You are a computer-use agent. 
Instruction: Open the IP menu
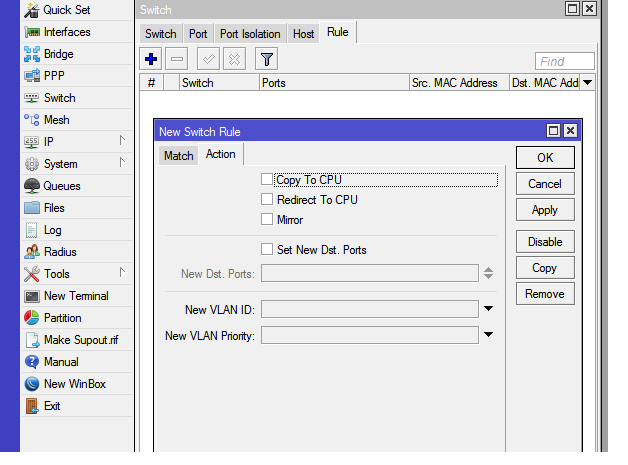[x=76, y=141]
